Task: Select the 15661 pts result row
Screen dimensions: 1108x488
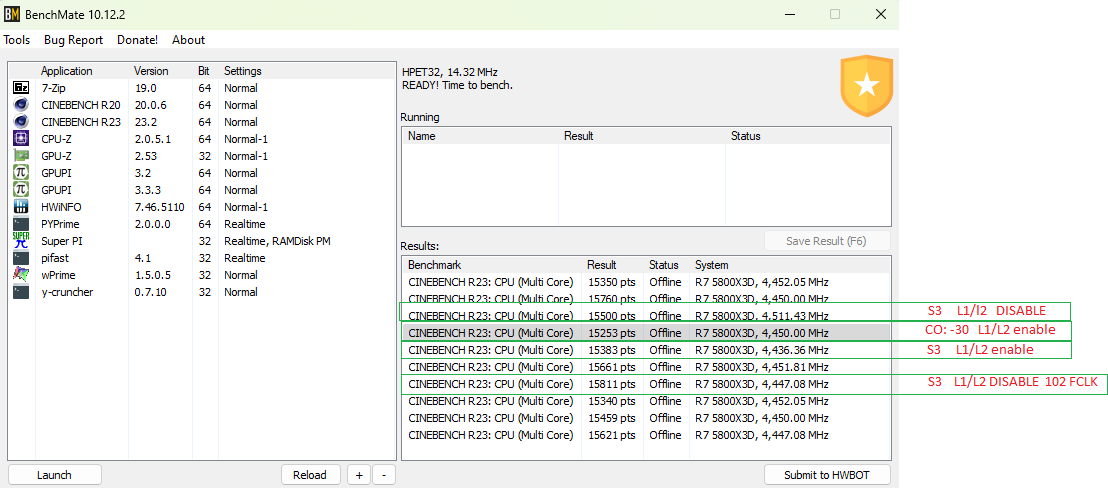Action: click(x=646, y=367)
